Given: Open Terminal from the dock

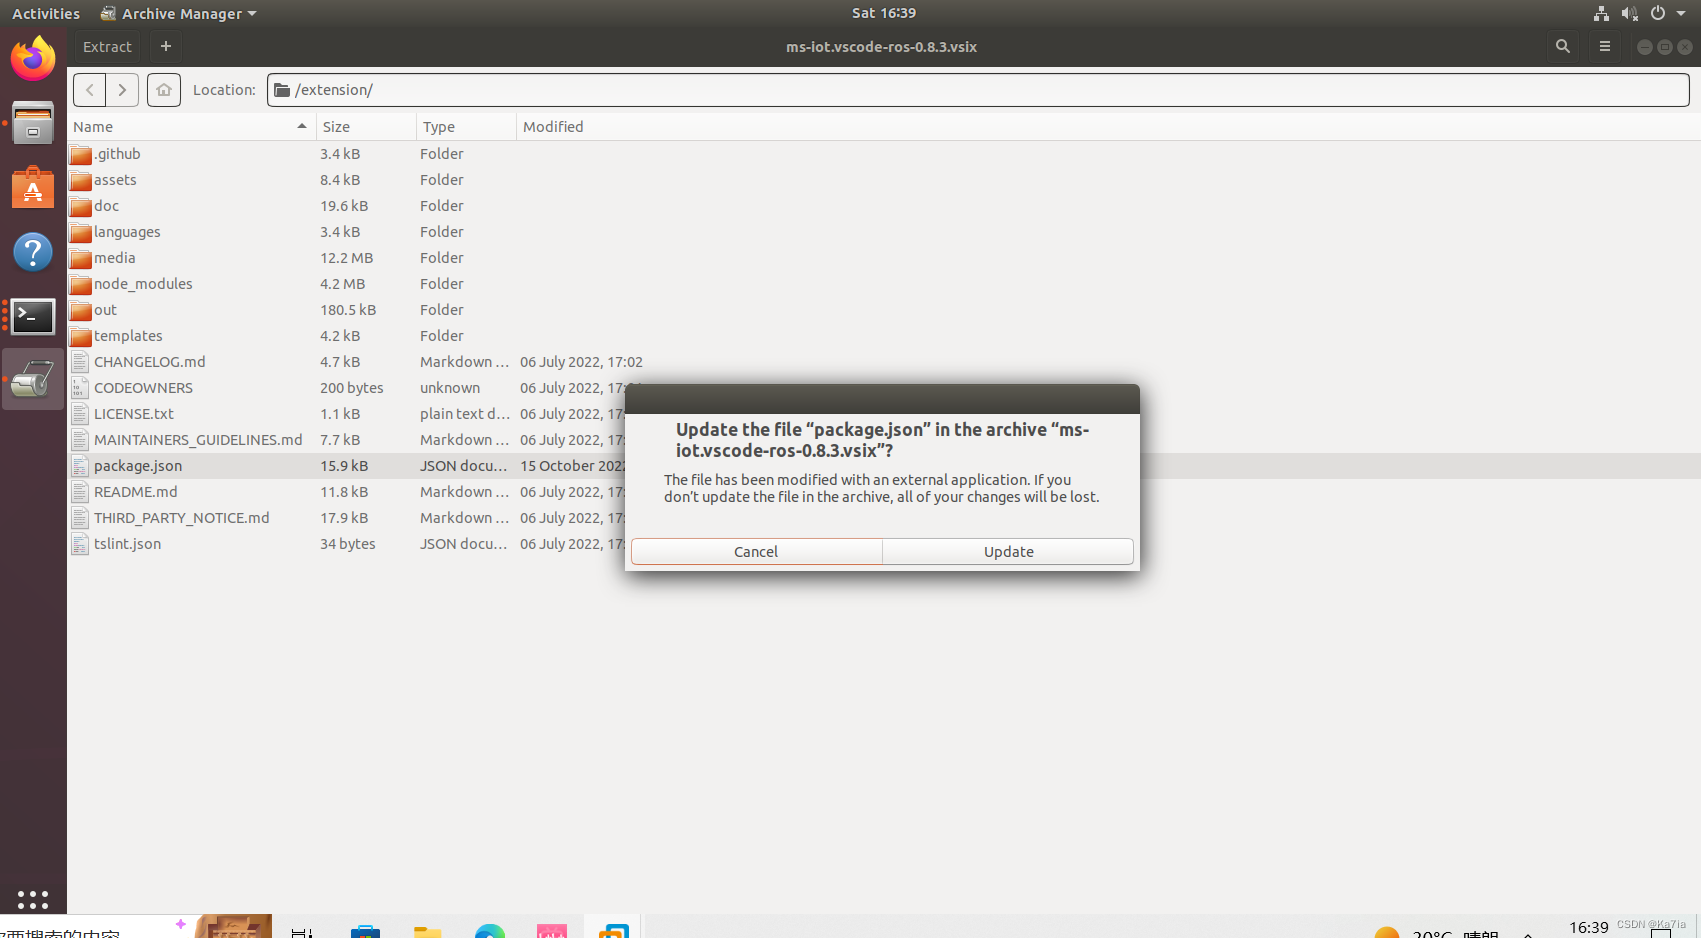Looking at the screenshot, I should (33, 317).
